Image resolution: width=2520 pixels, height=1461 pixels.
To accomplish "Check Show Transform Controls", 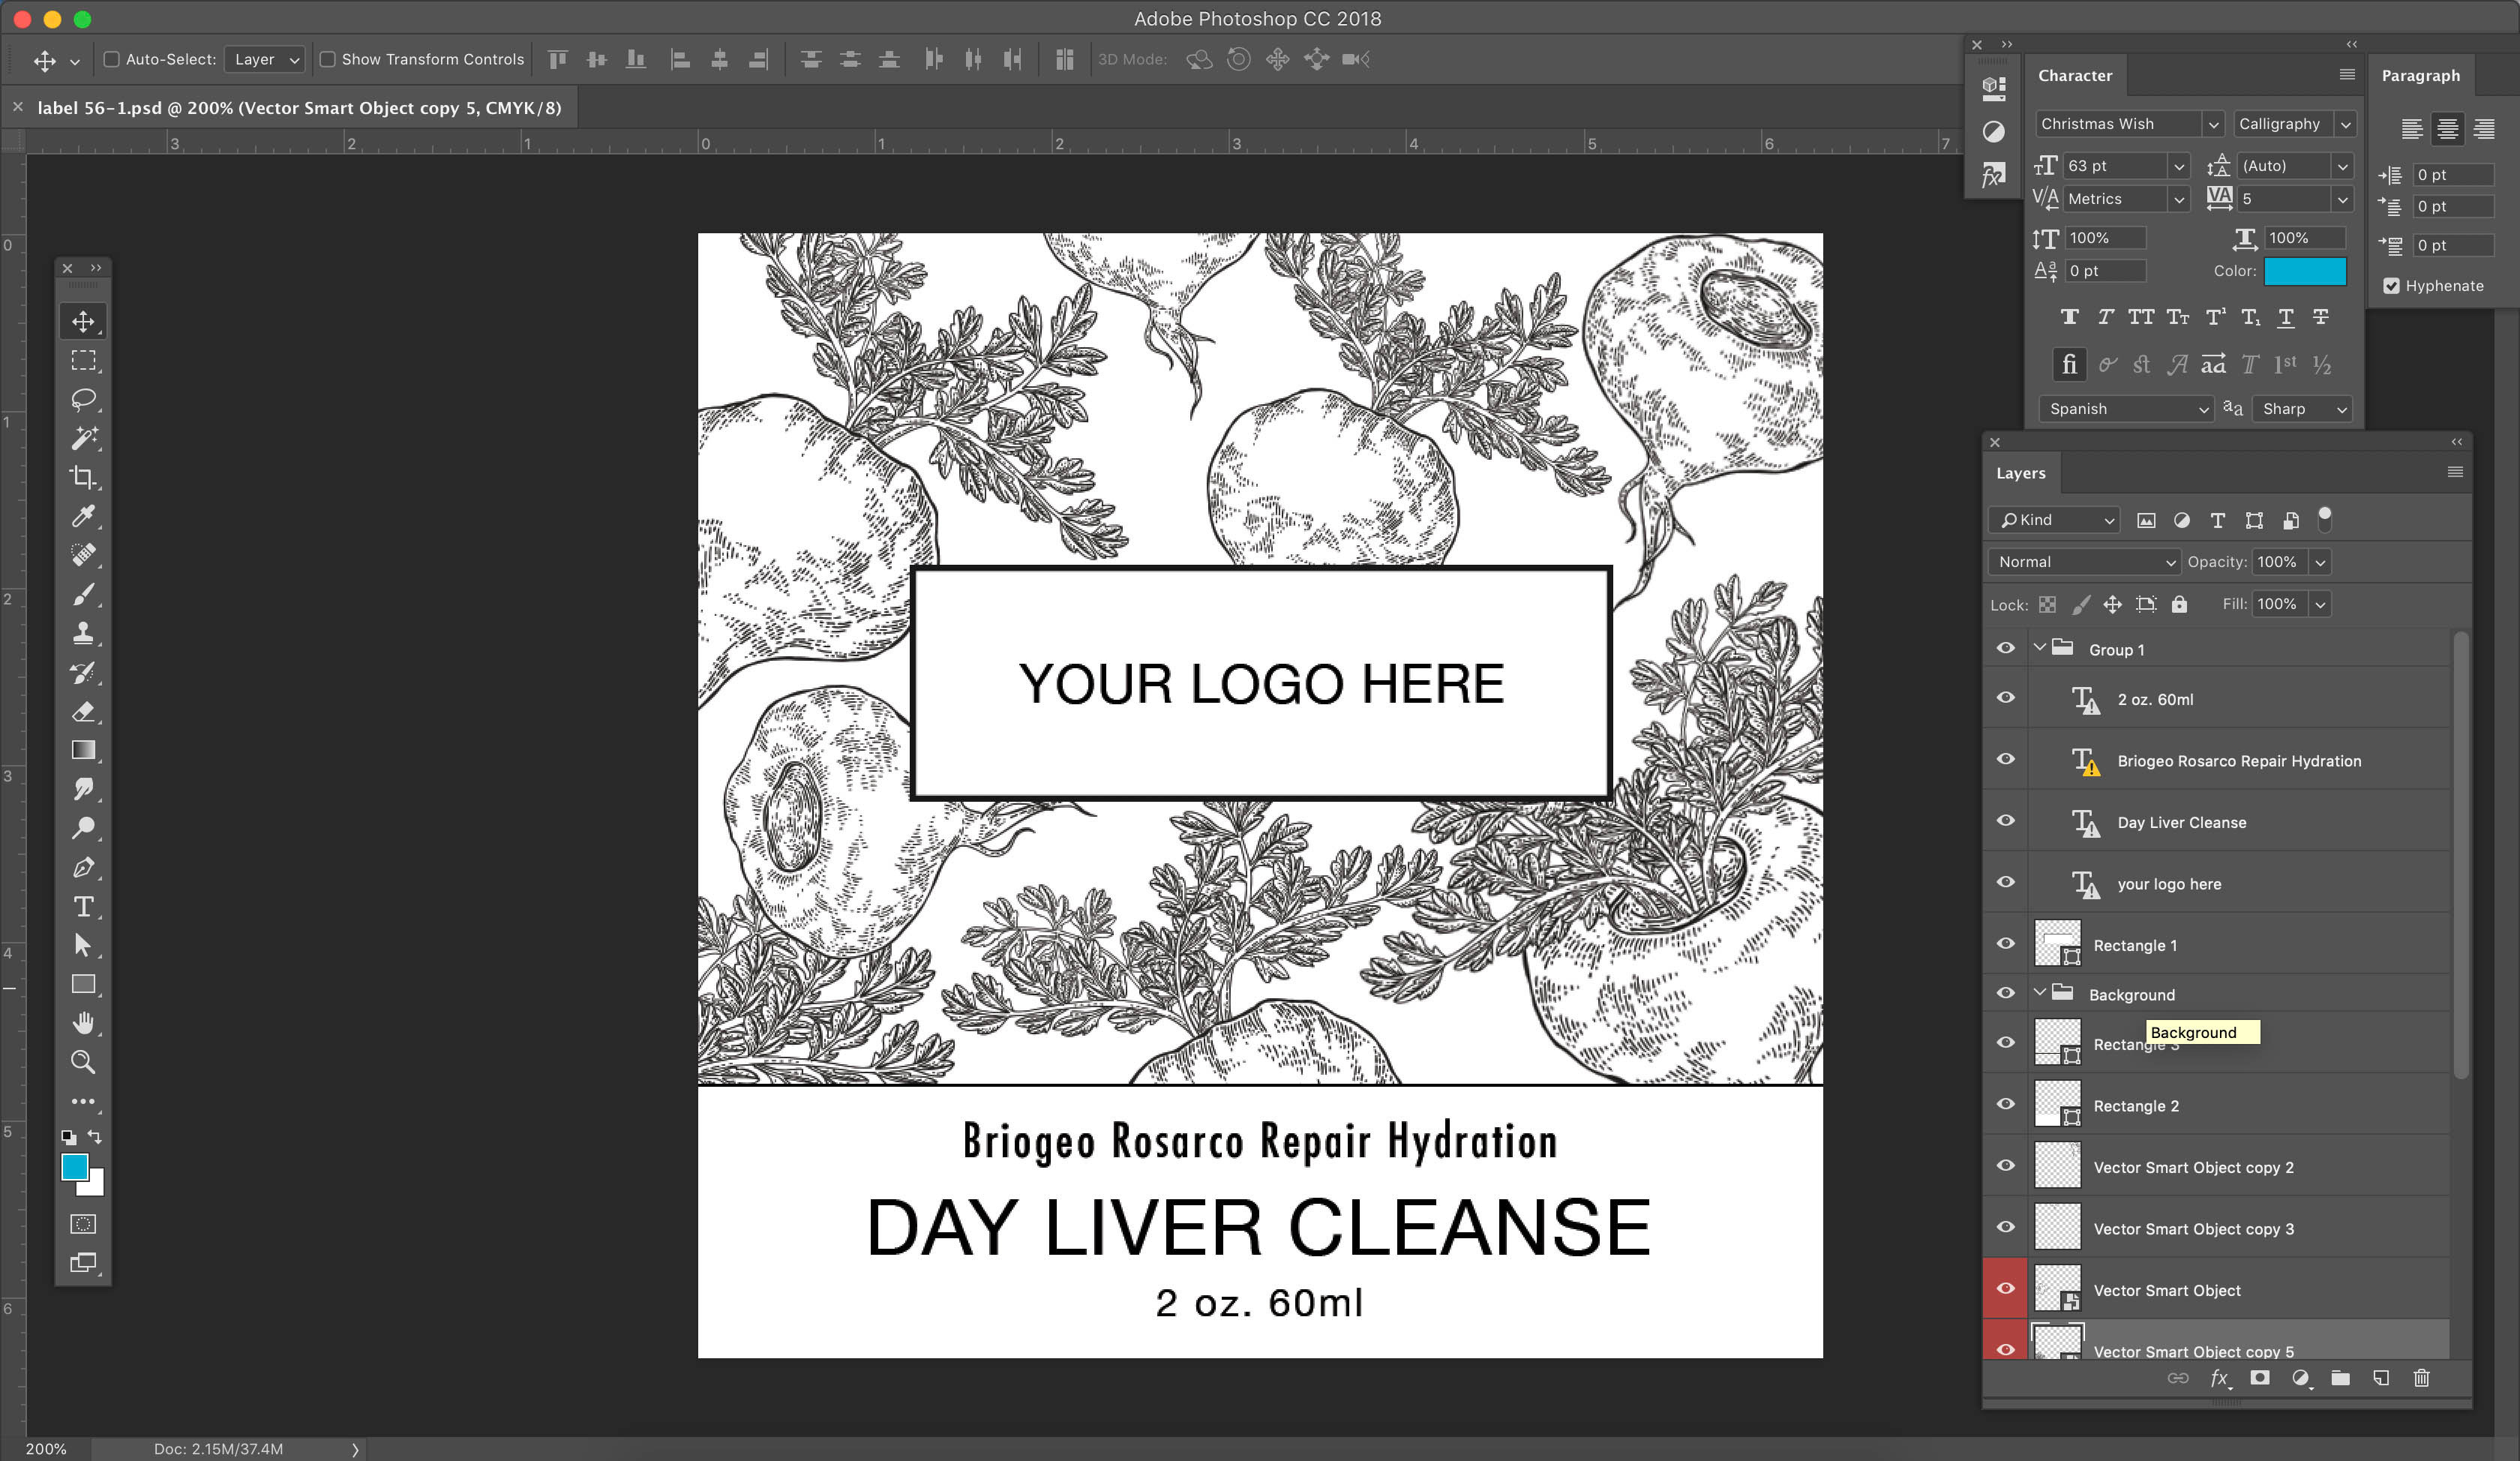I will coord(327,60).
